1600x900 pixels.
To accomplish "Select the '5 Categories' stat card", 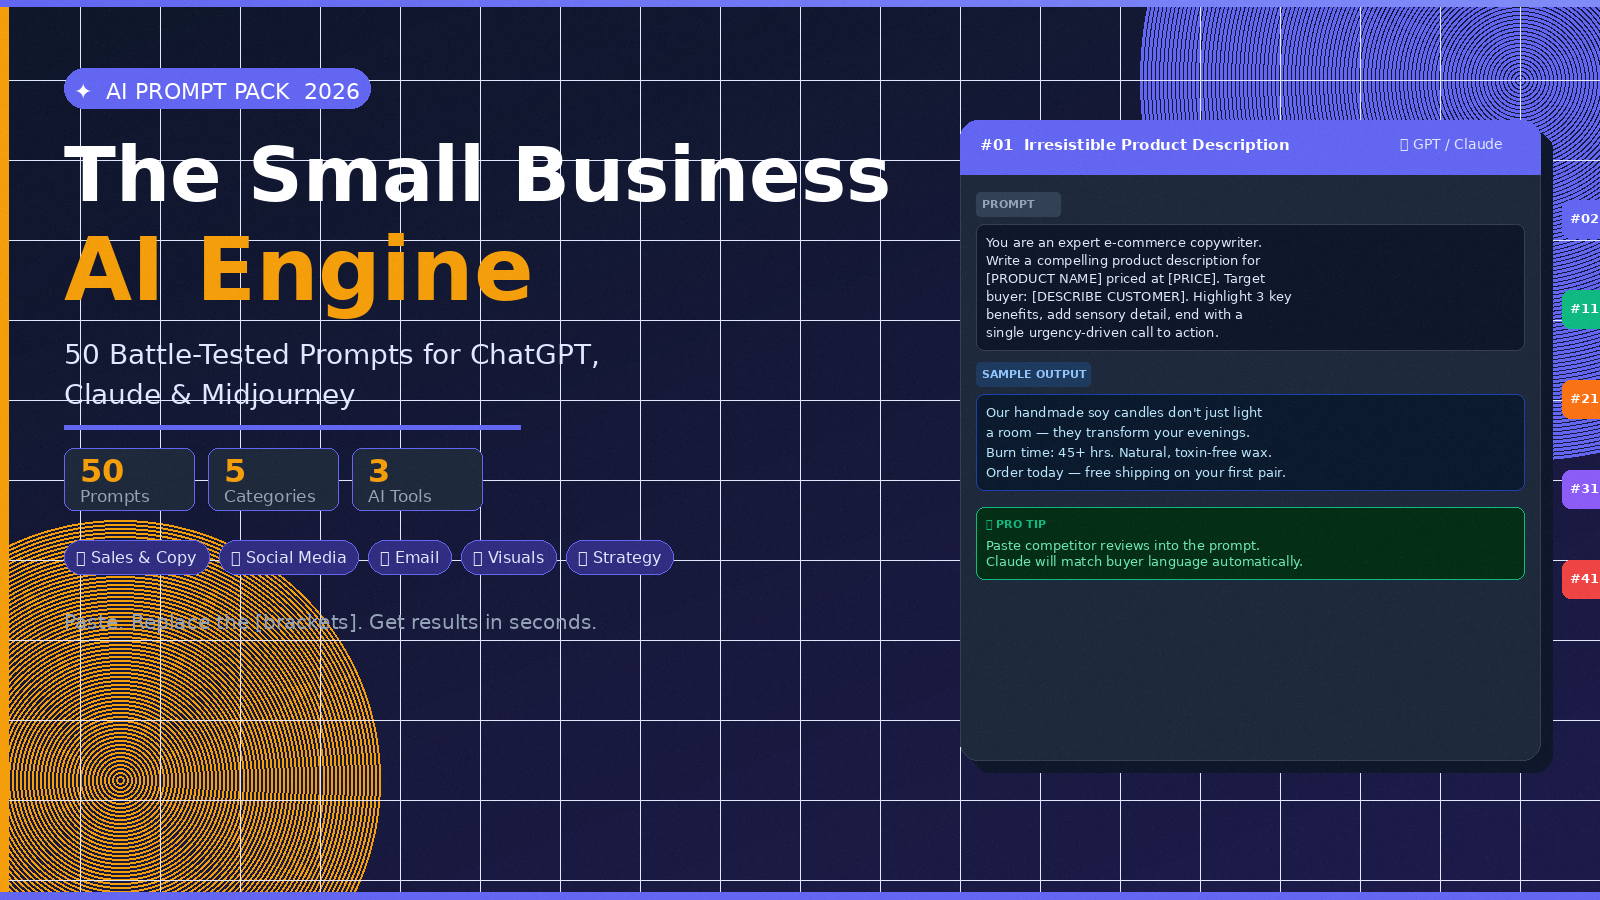I will tap(273, 479).
